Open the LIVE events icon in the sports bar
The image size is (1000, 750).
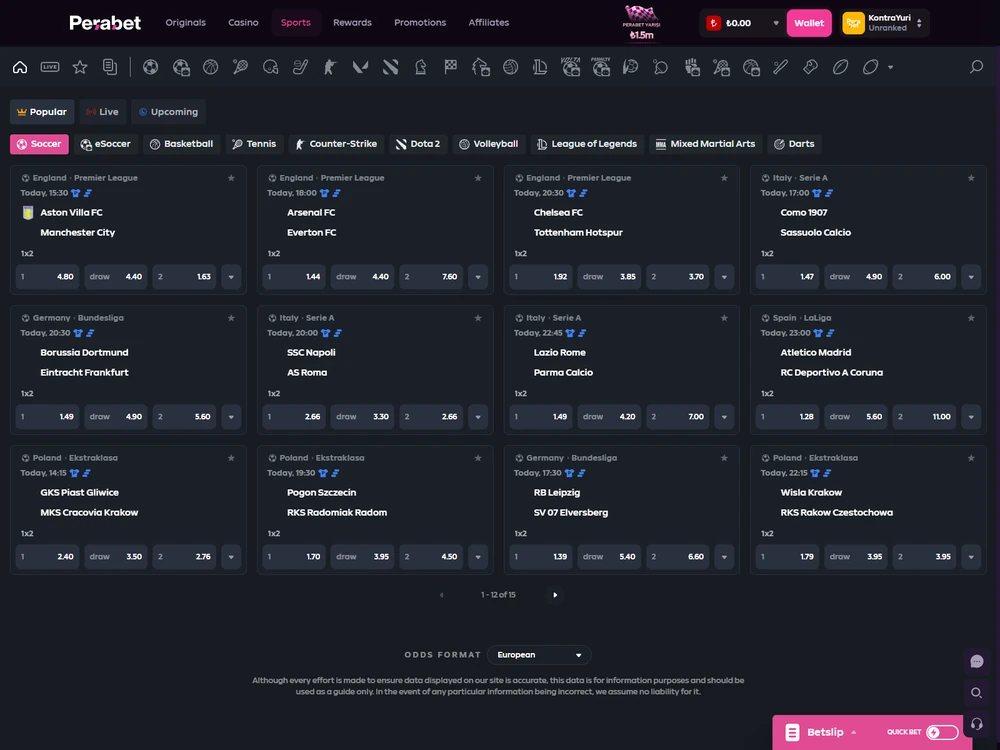pos(50,67)
